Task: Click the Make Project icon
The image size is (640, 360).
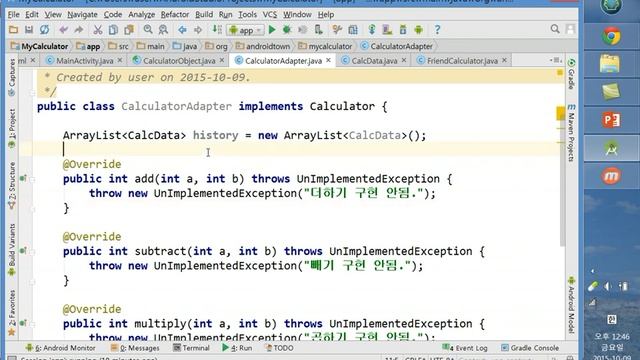Action: coord(217,30)
